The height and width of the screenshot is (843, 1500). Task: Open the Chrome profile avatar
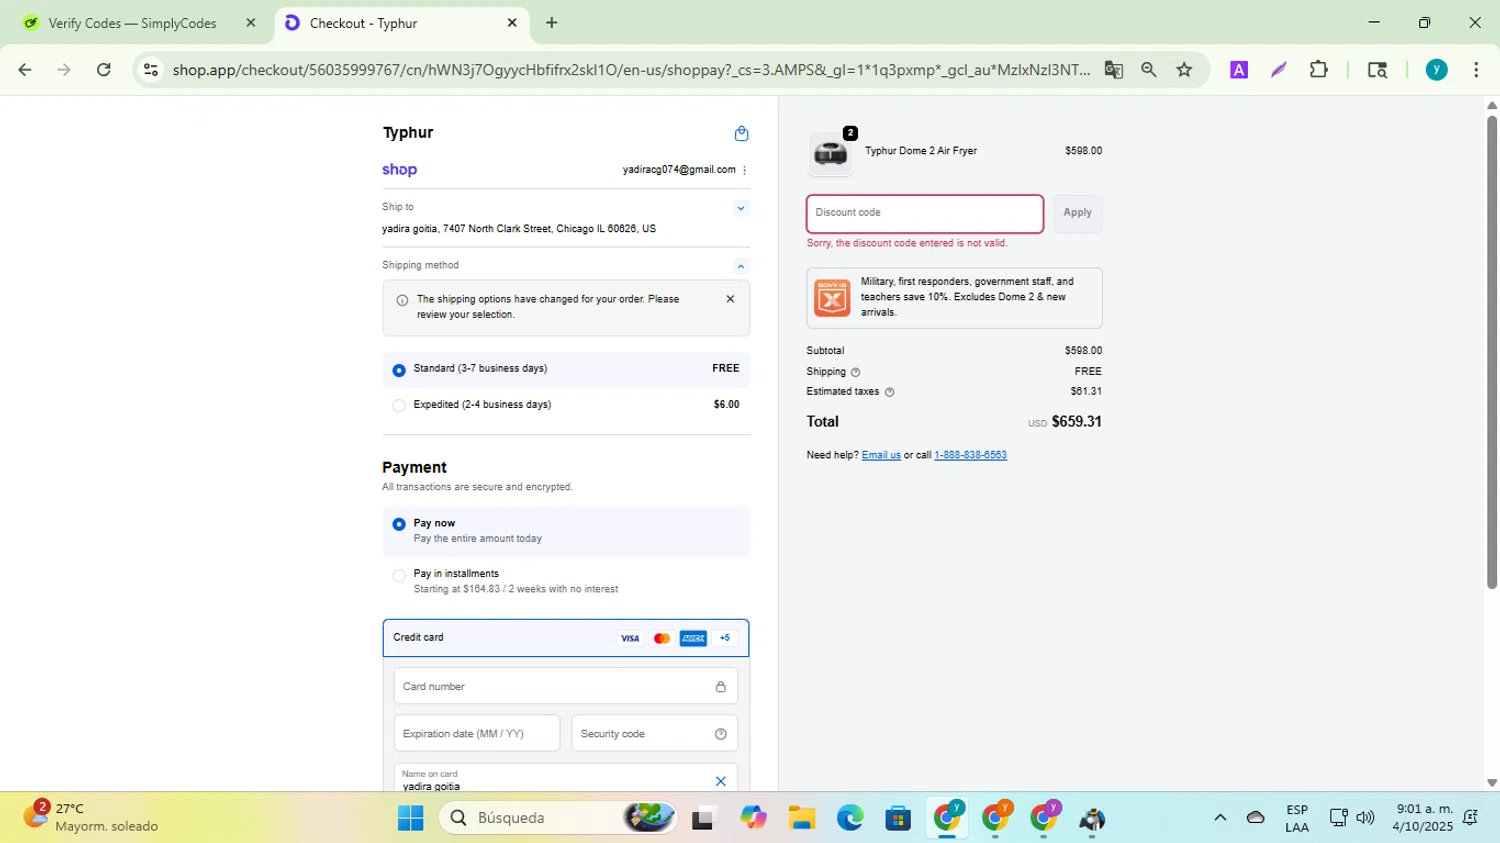click(1436, 70)
